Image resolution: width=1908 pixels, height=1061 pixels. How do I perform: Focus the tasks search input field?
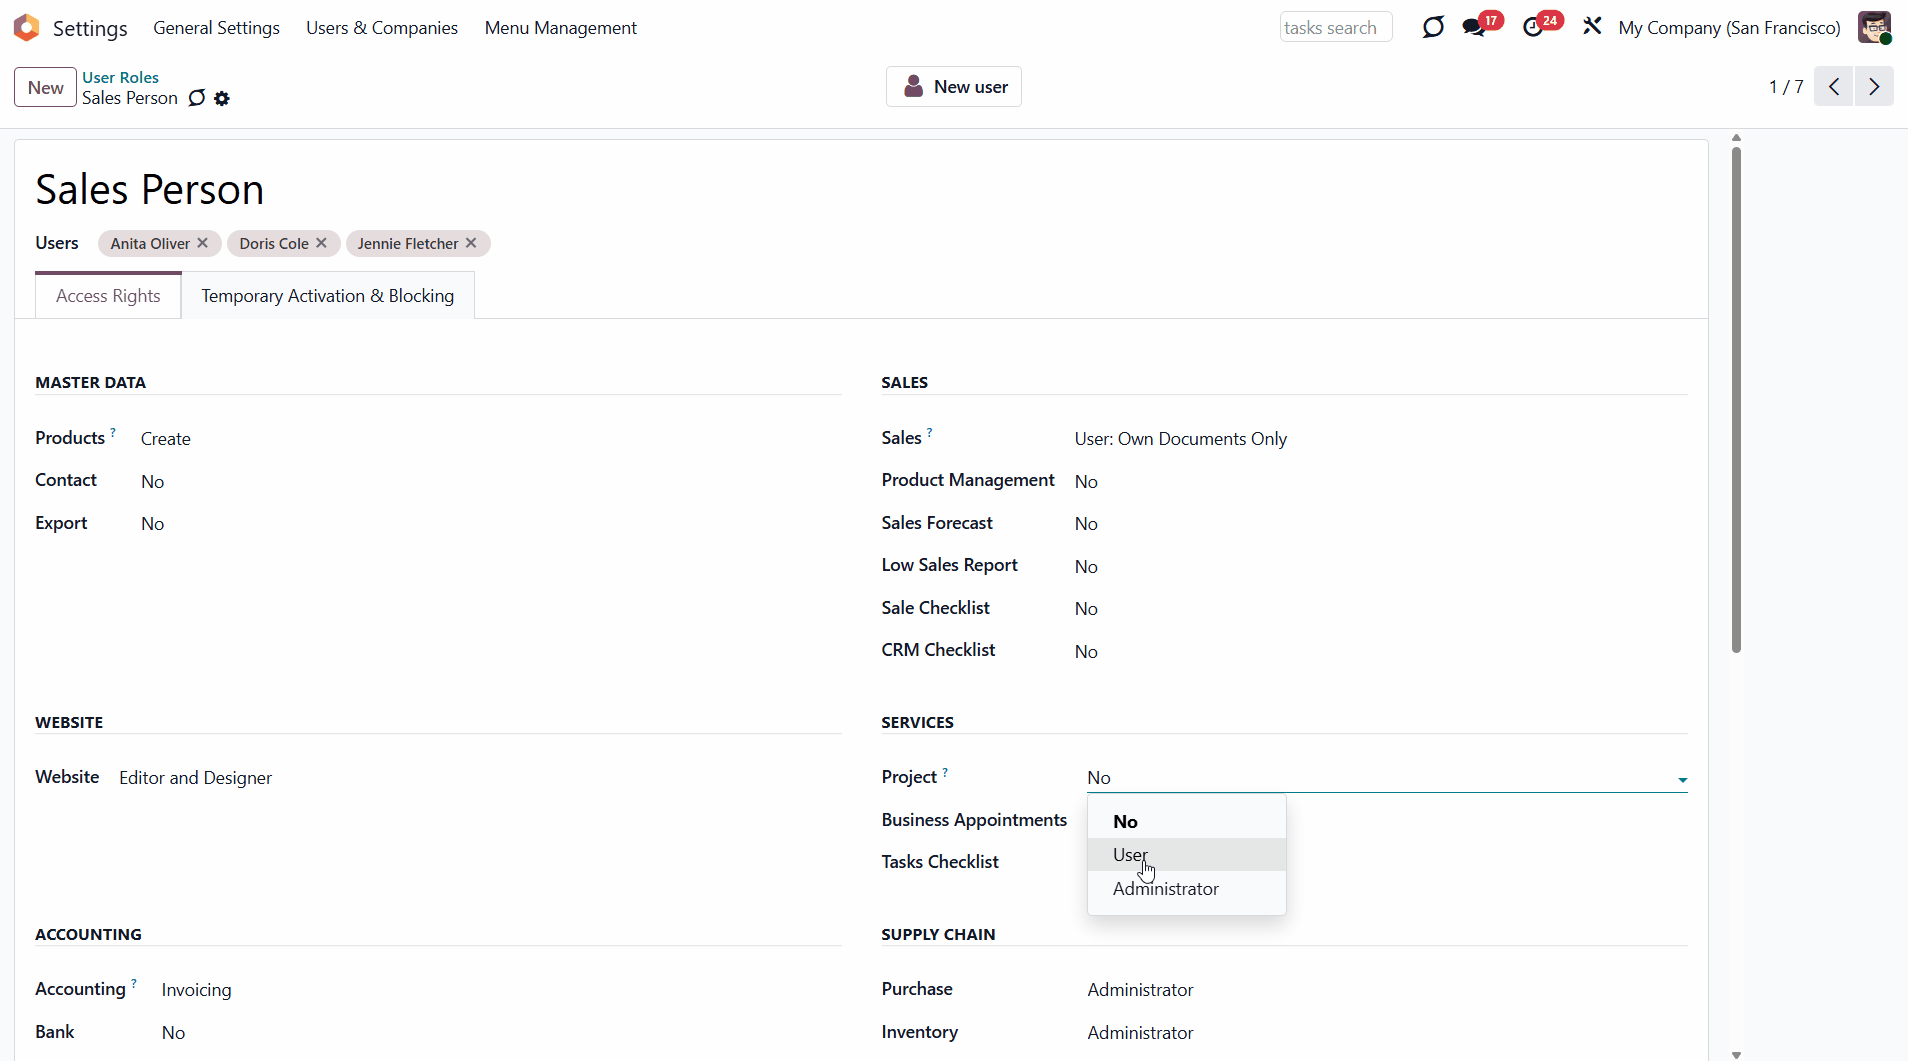tap(1335, 28)
